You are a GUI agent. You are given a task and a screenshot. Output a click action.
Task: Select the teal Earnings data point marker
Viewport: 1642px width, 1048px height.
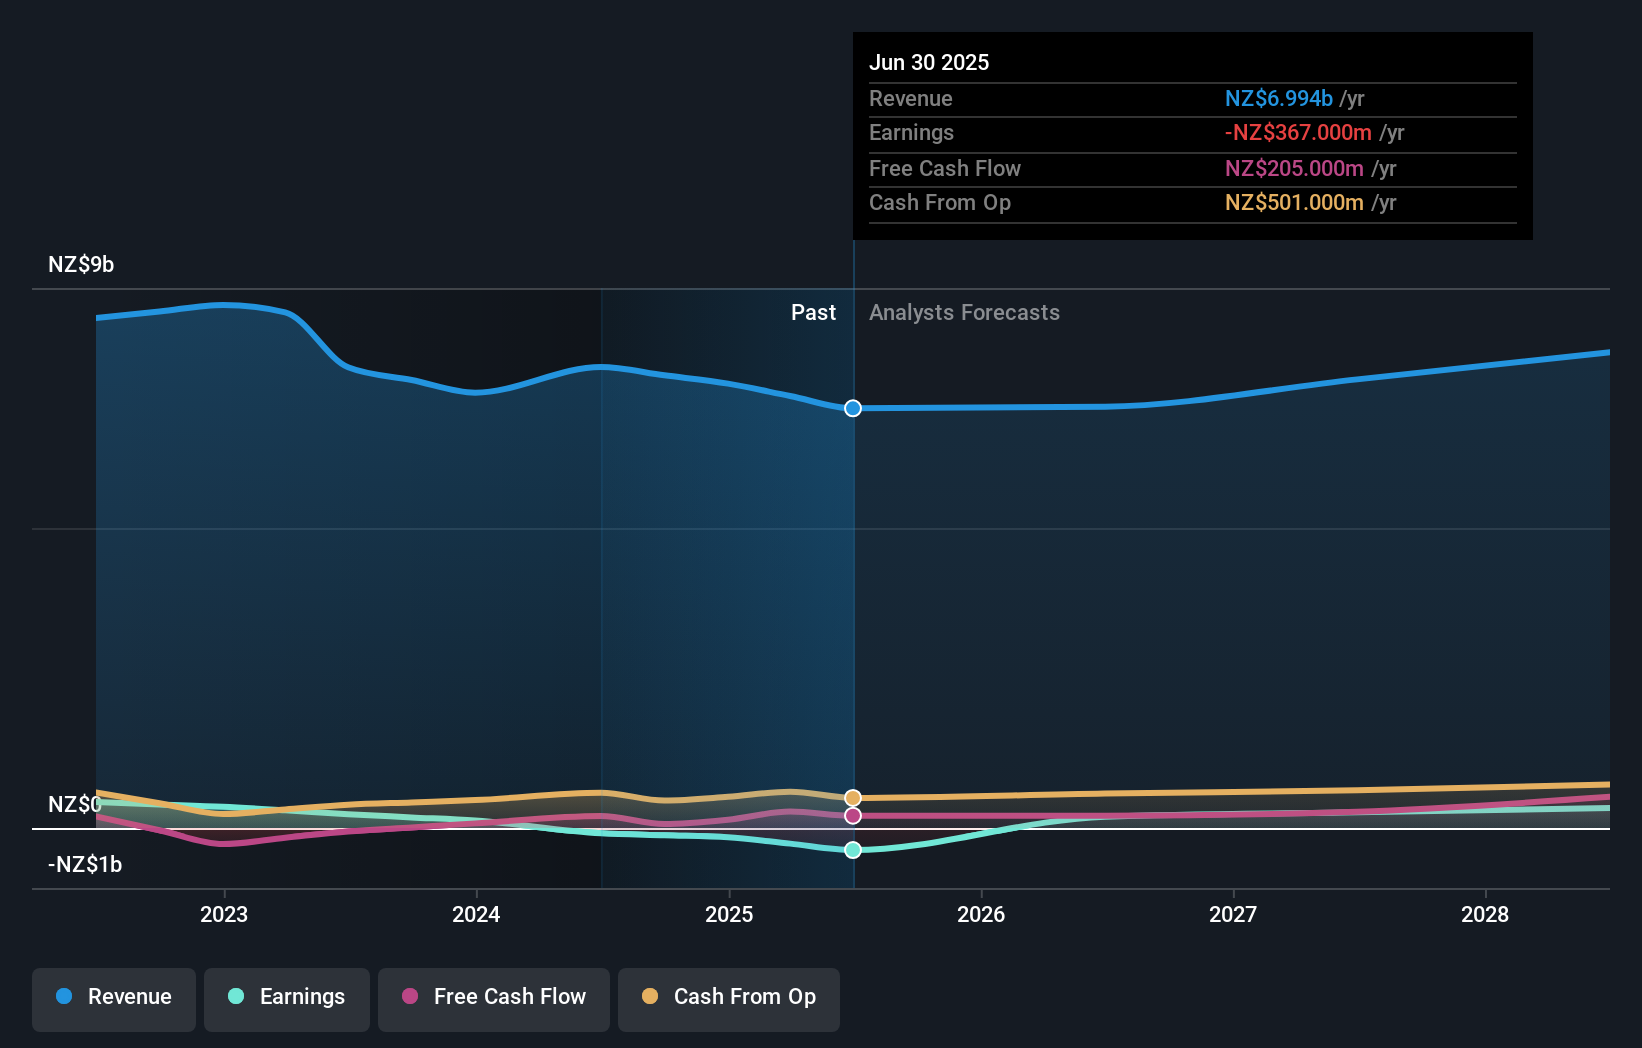[852, 850]
